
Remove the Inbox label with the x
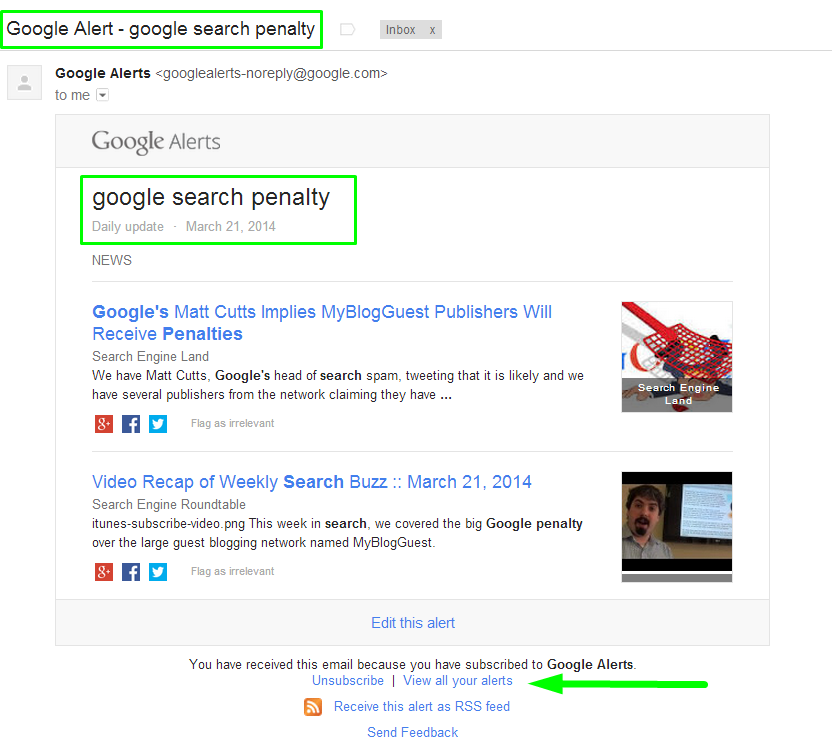tap(432, 30)
